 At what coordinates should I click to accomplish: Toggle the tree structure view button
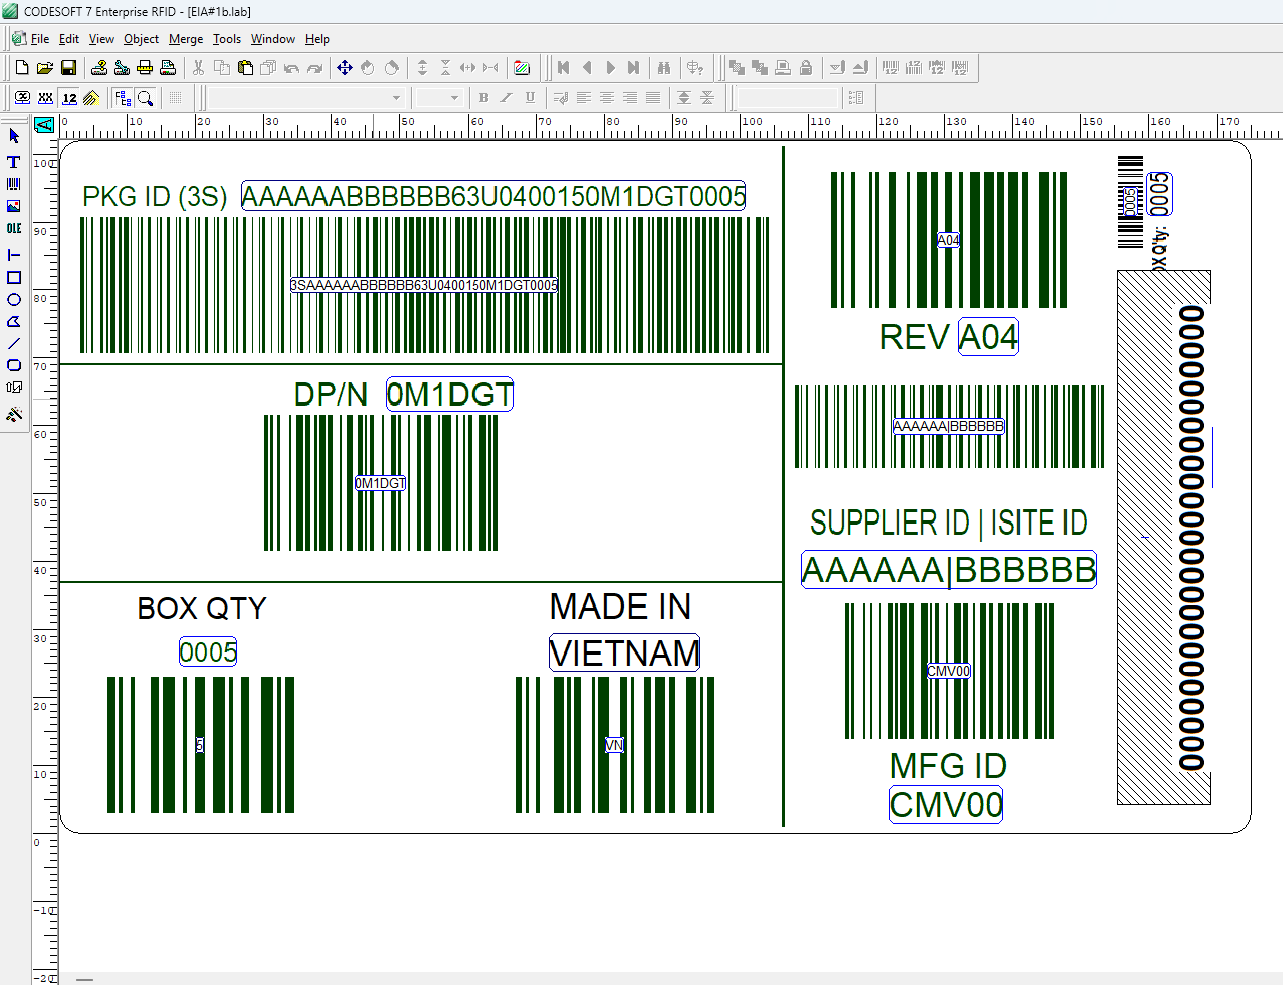point(123,98)
